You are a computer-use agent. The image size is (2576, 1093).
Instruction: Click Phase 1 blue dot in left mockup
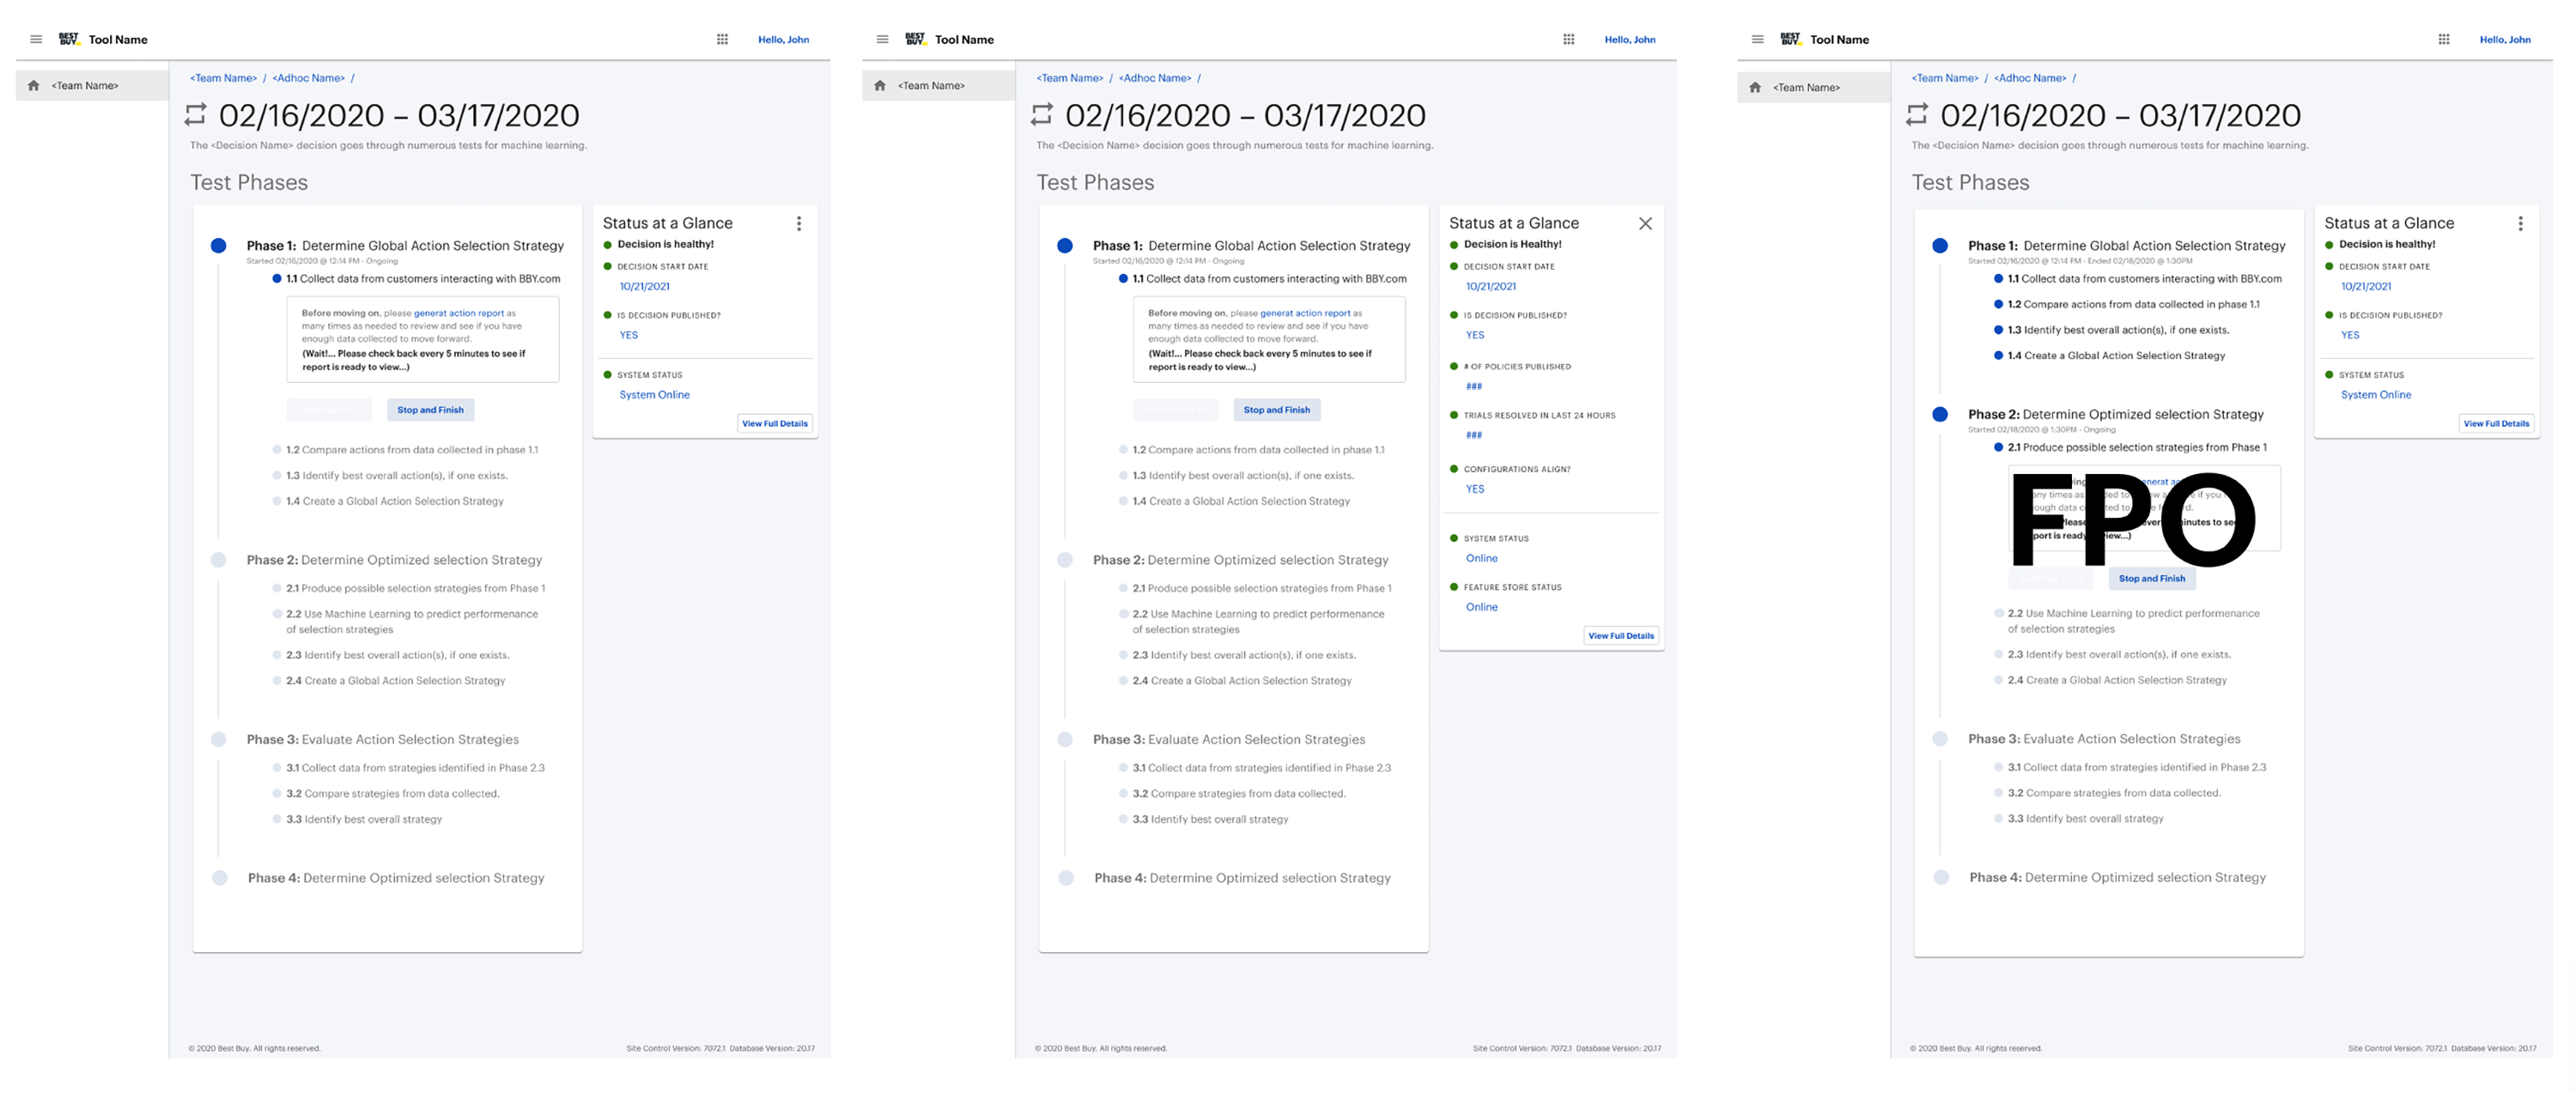[218, 246]
